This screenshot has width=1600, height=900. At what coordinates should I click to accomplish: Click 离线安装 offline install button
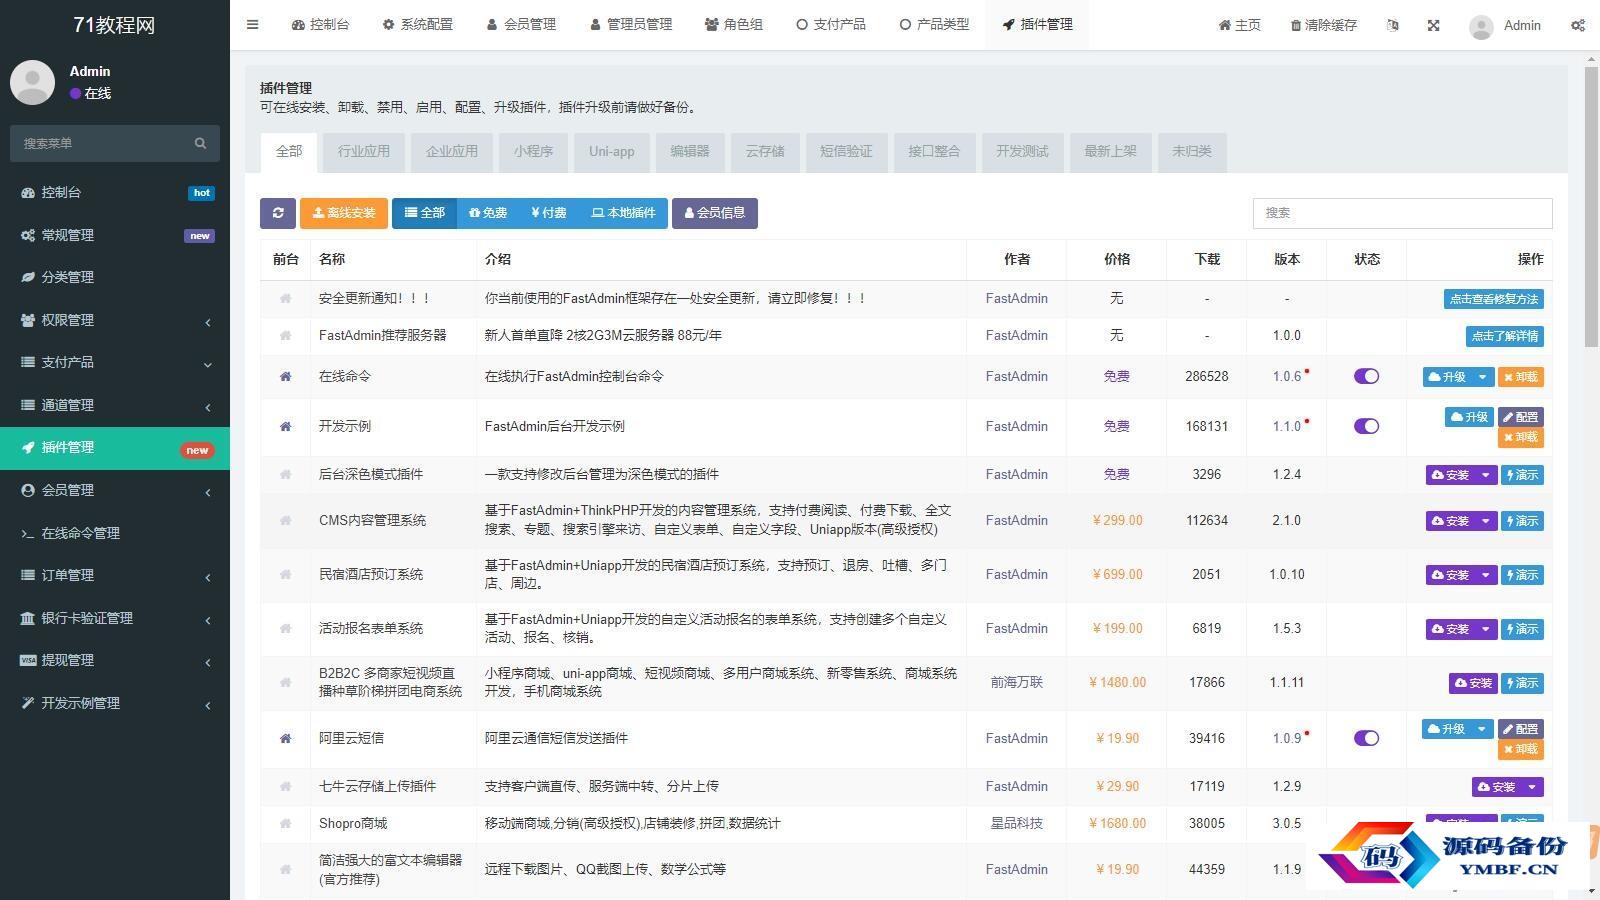(344, 213)
